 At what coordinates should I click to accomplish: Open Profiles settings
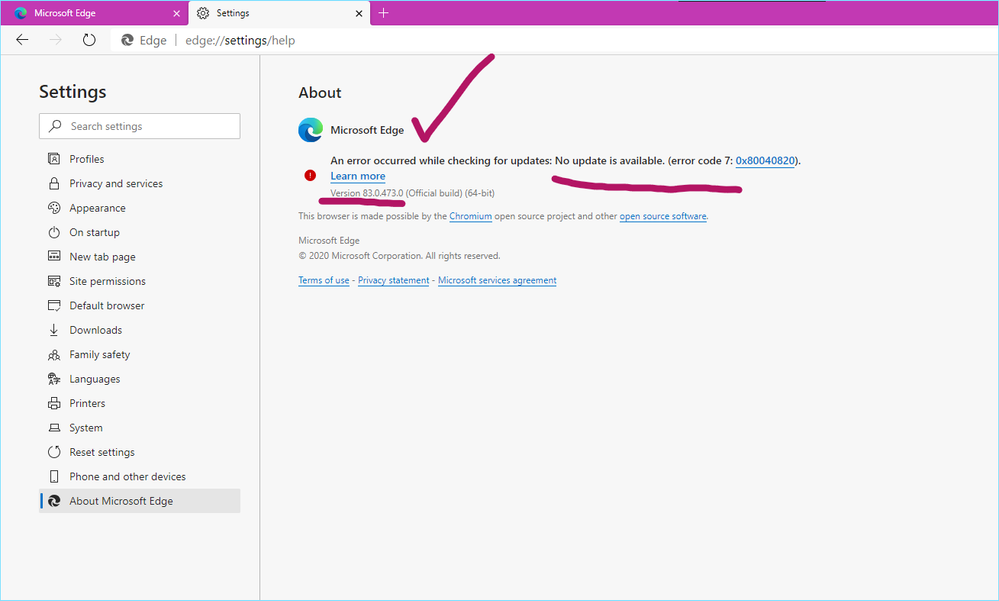pyautogui.click(x=140, y=159)
